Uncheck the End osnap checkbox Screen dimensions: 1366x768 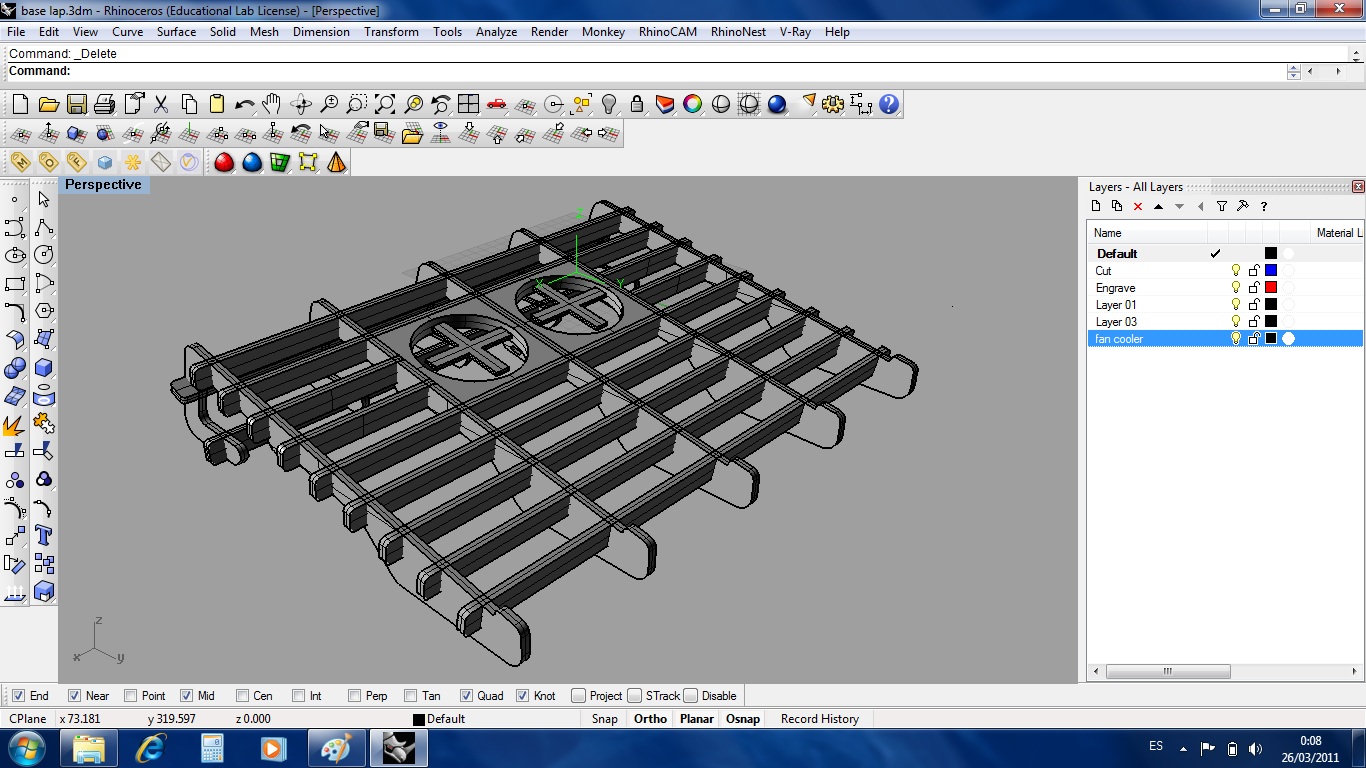(18, 696)
